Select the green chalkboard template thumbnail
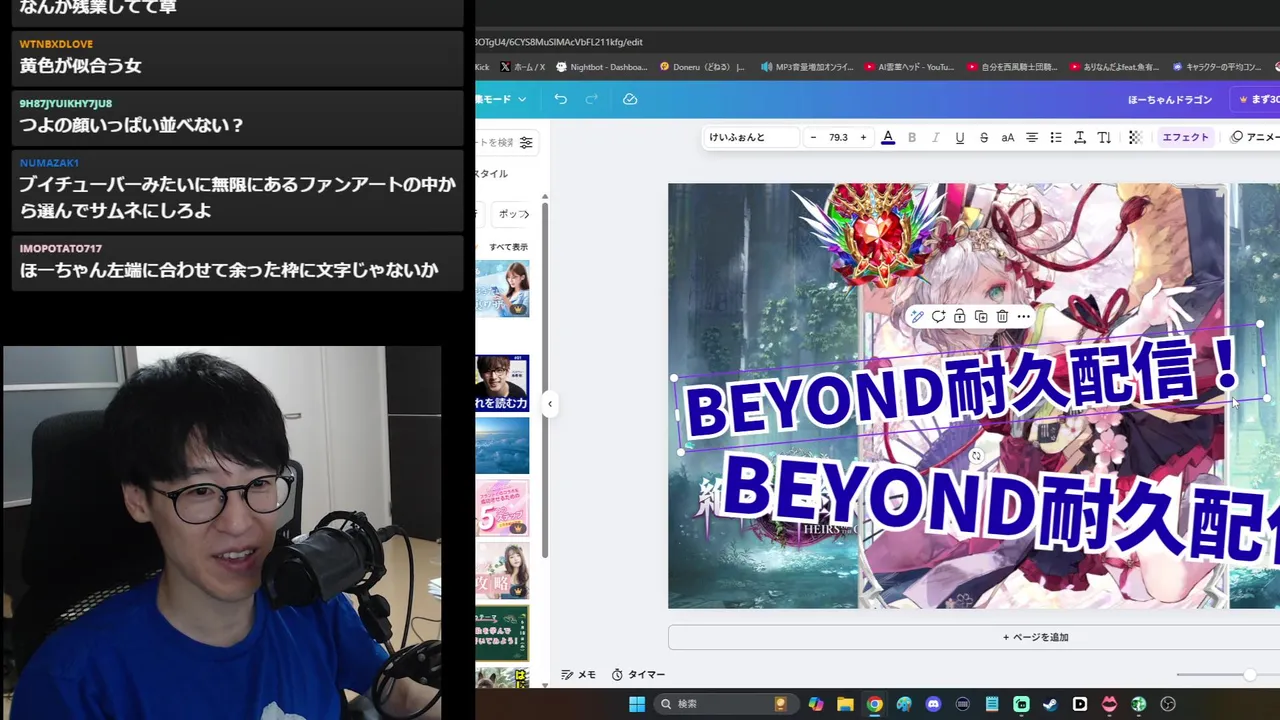The height and width of the screenshot is (720, 1280). tap(502, 633)
